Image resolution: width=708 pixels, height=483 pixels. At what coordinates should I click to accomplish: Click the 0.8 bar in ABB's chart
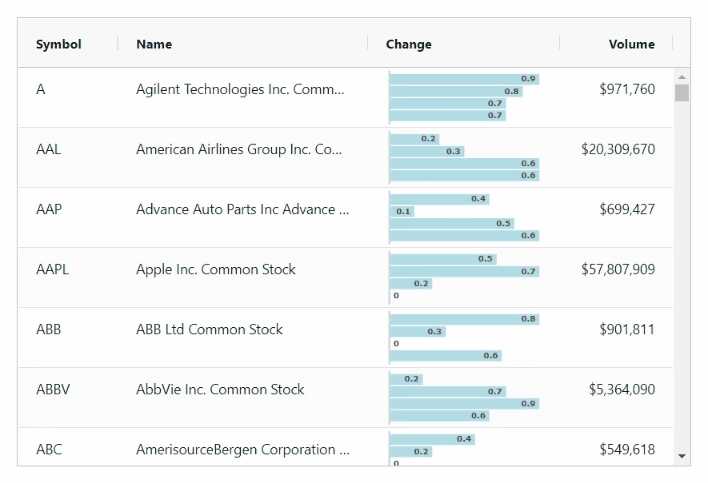pos(464,319)
